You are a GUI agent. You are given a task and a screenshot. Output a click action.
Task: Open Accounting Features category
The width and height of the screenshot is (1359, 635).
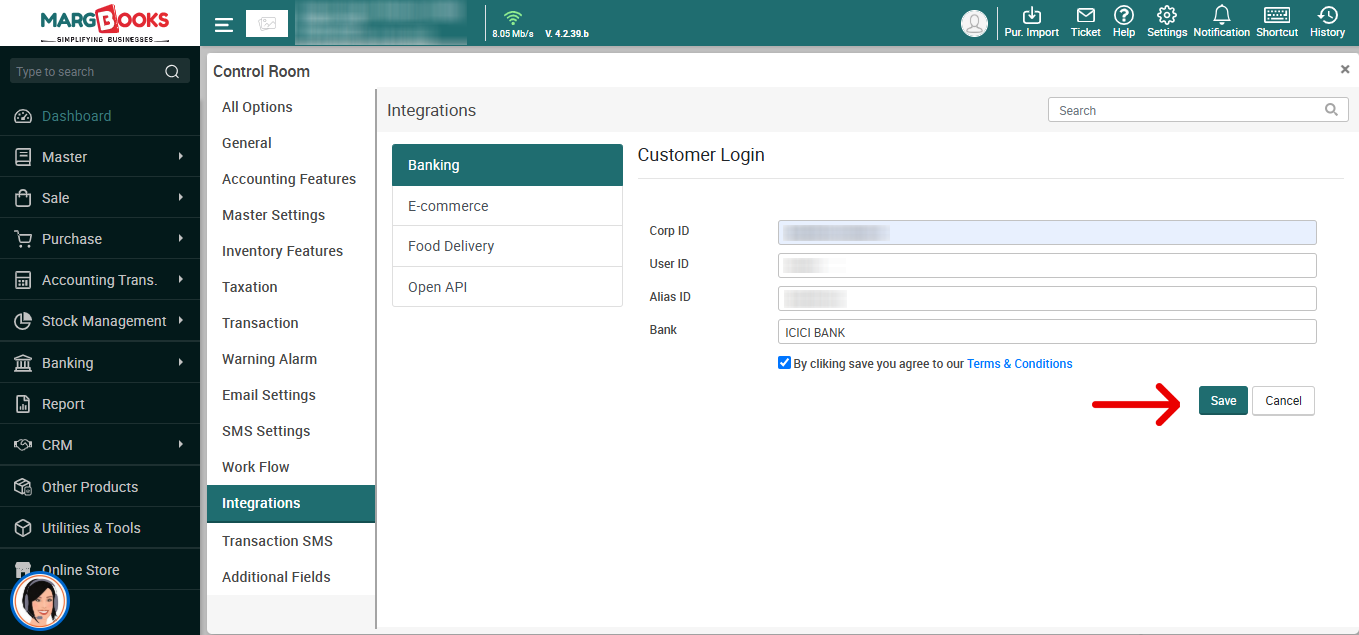pos(291,179)
